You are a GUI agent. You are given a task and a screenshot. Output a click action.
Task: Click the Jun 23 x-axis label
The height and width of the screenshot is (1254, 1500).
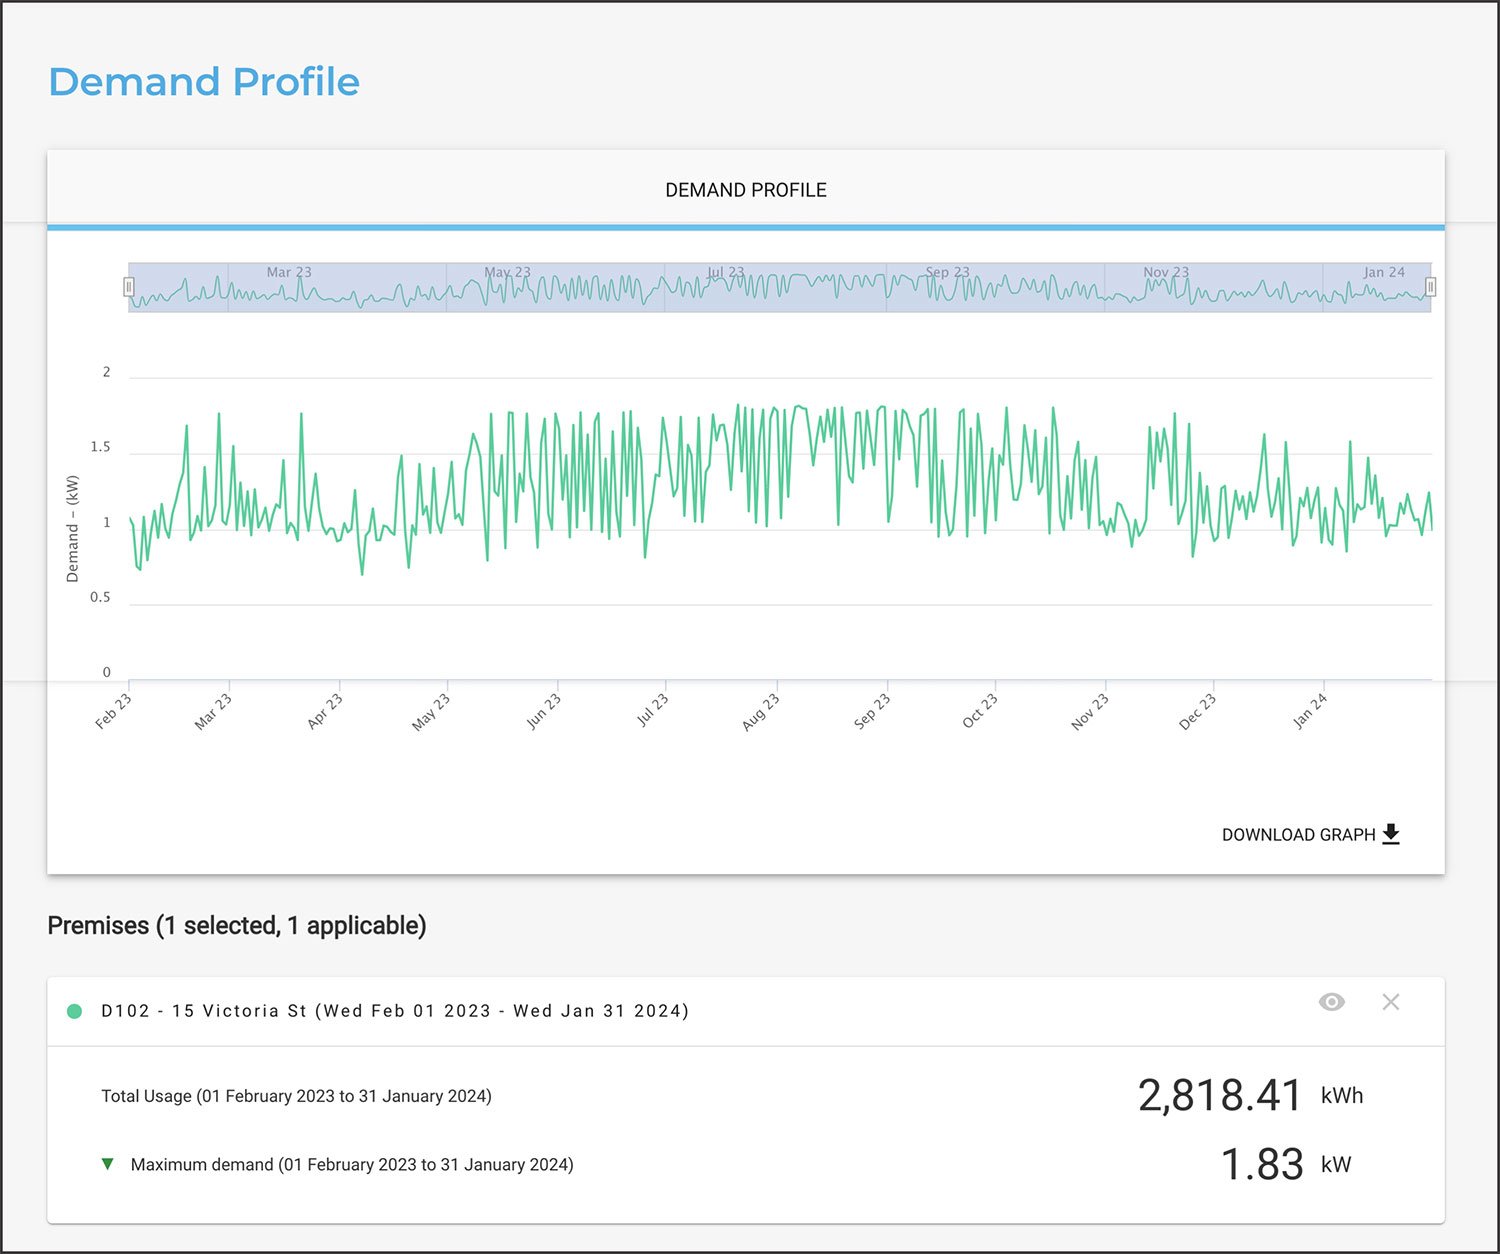[543, 712]
